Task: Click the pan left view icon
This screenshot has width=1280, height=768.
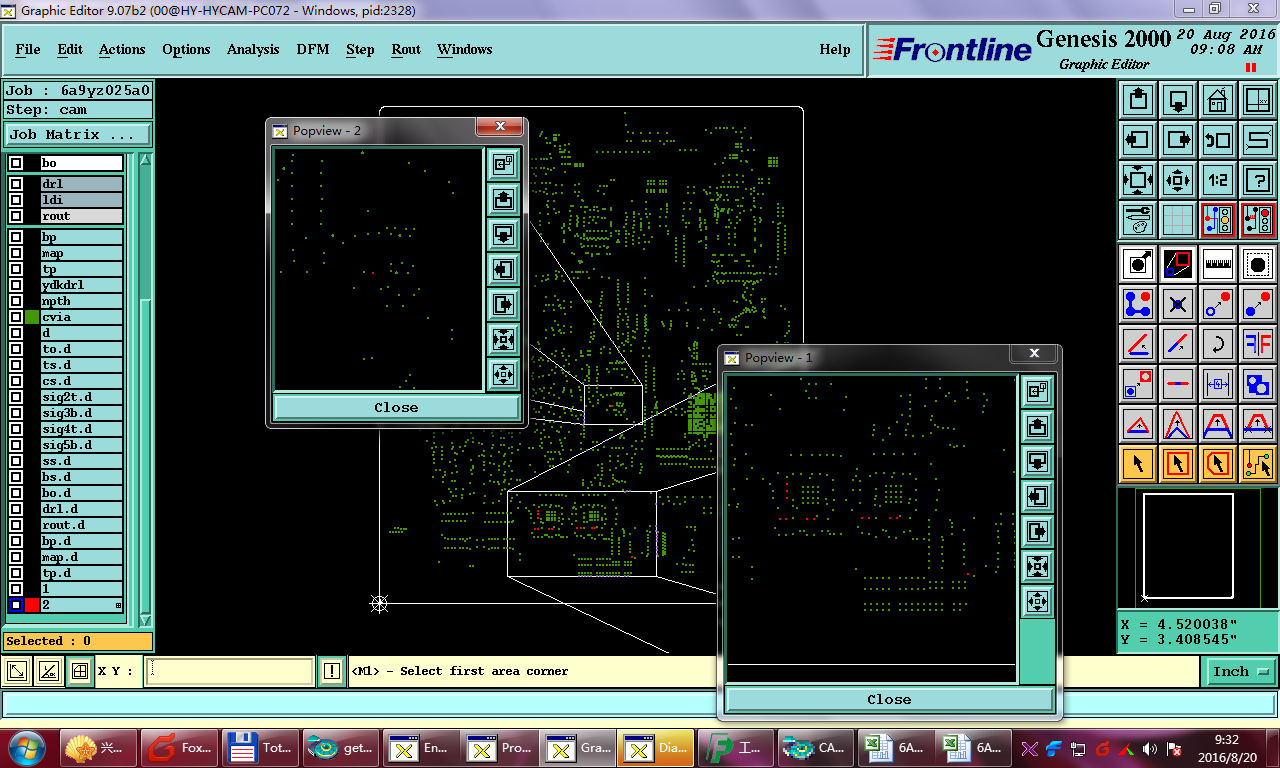Action: 1138,140
